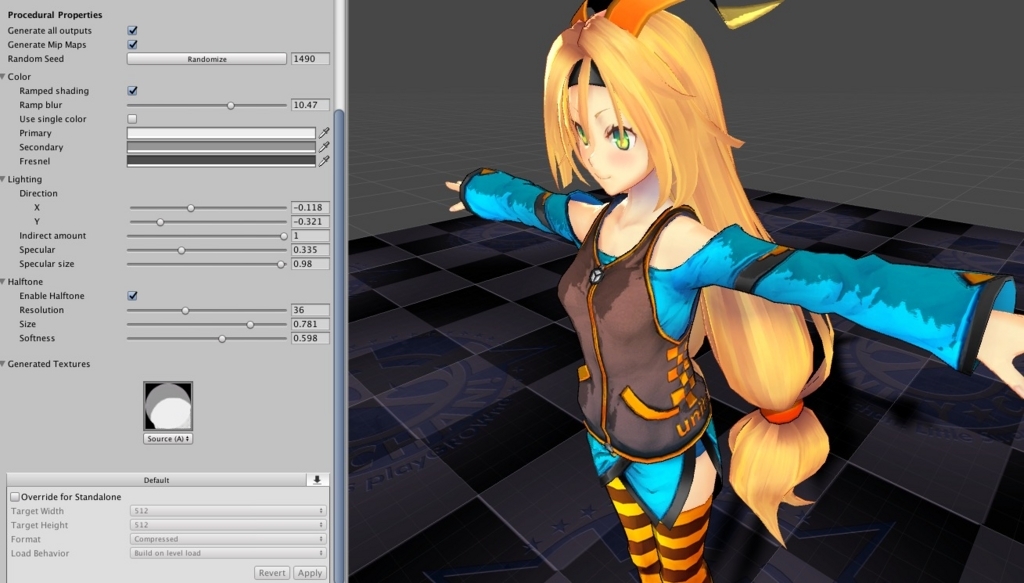Check Override for Standalone
Screen dimensions: 1024x583
point(15,497)
